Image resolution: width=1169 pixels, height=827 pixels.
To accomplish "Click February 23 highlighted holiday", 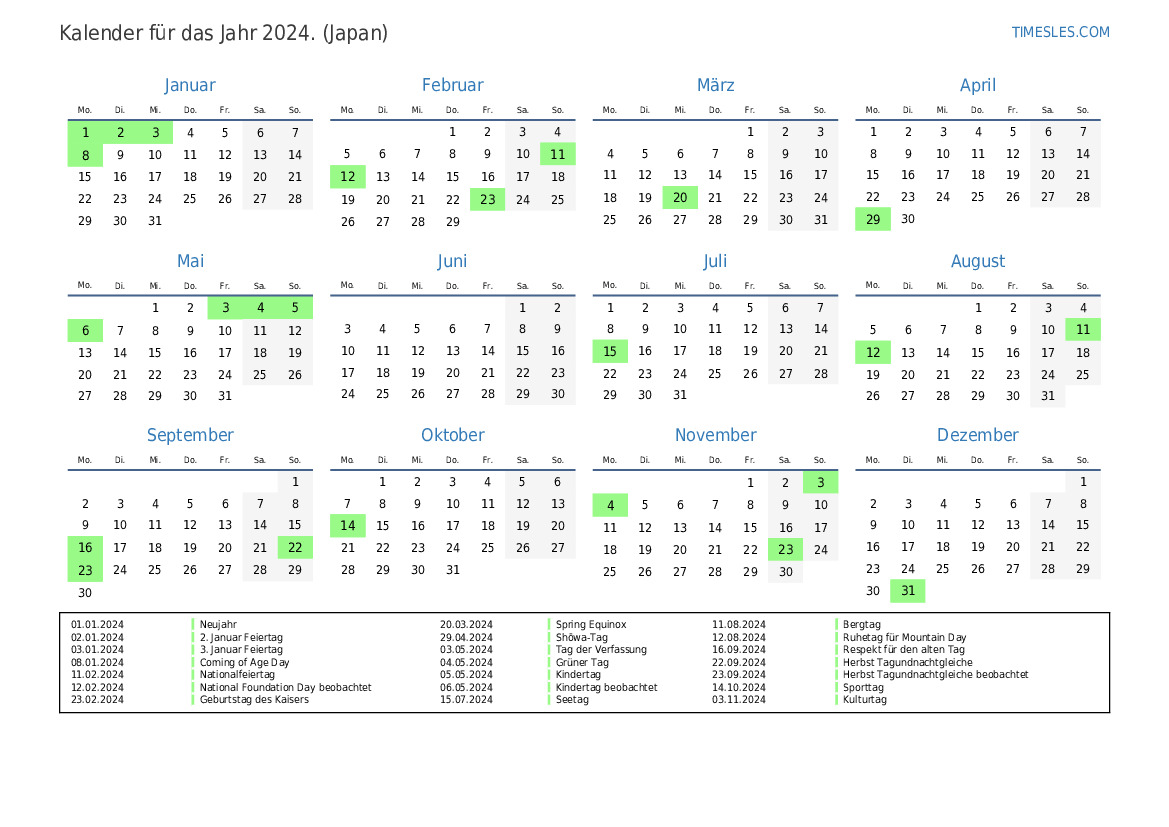I will click(x=487, y=199).
